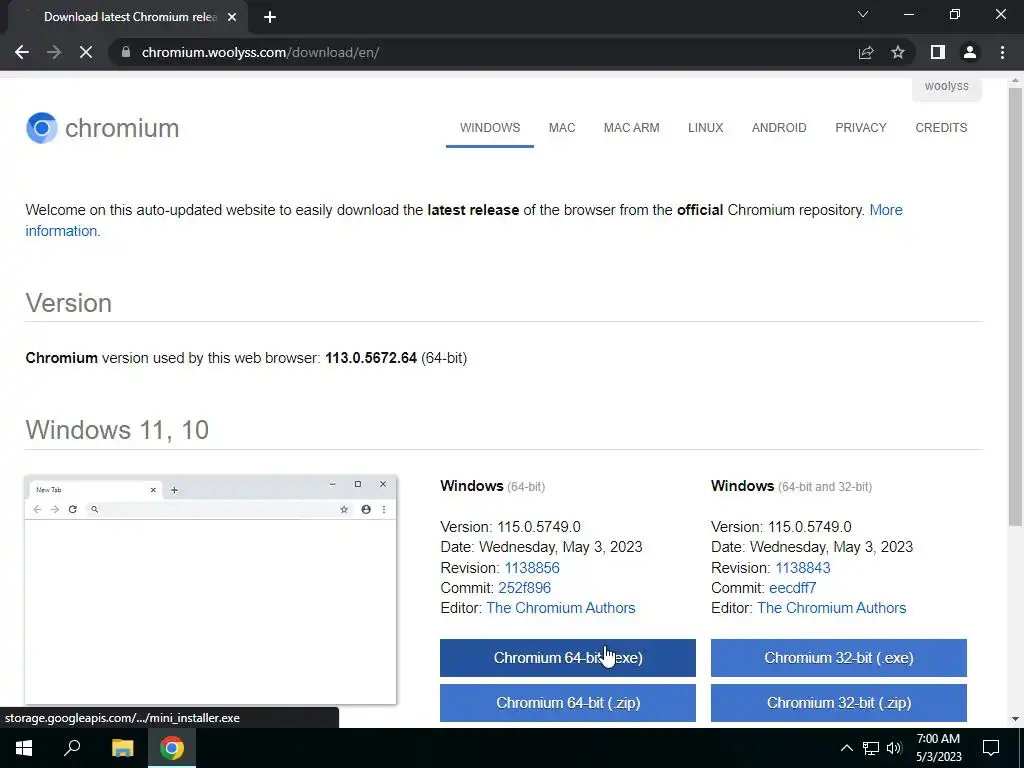The height and width of the screenshot is (768, 1024).
Task: View site info via the lock icon
Action: [126, 52]
